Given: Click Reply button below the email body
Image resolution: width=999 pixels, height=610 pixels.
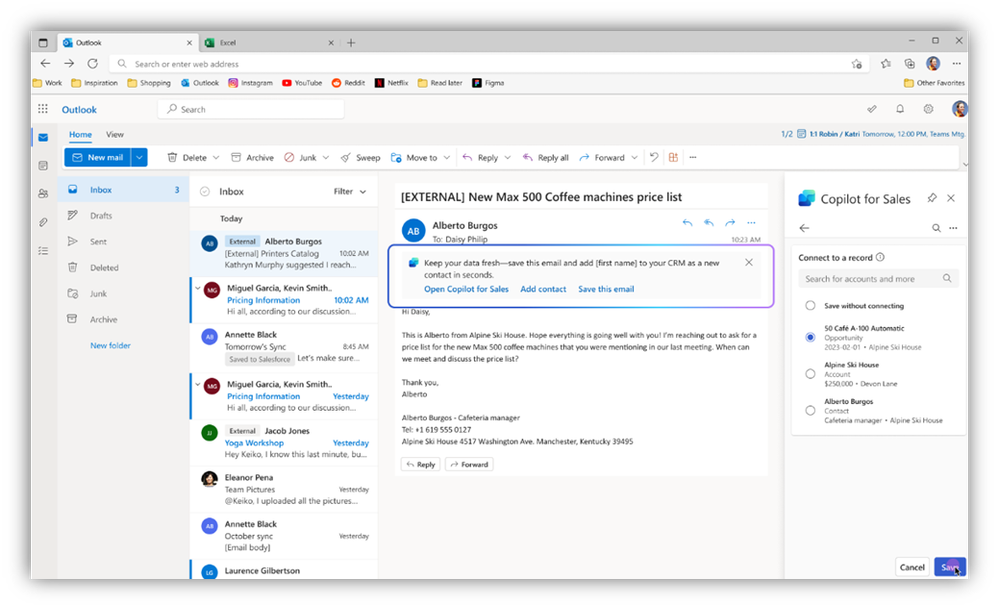Looking at the screenshot, I should 420,464.
